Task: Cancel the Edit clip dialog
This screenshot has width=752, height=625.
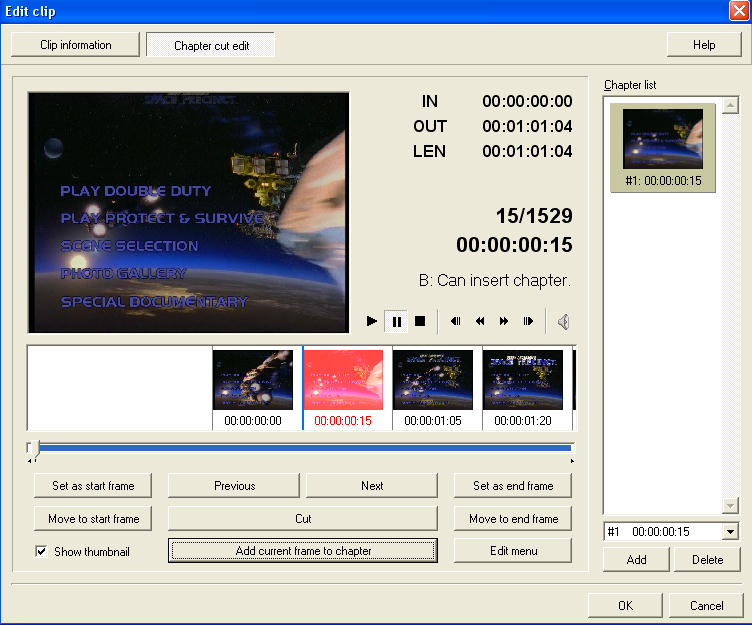Action: (706, 605)
